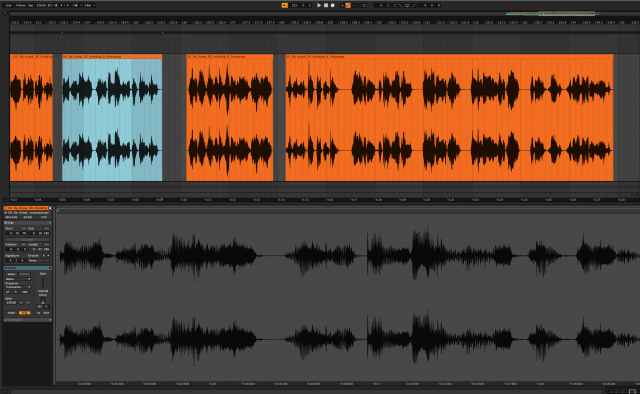Toggle the Arrangement Loop switch
This screenshot has height=394, width=640.
[x=407, y=5]
